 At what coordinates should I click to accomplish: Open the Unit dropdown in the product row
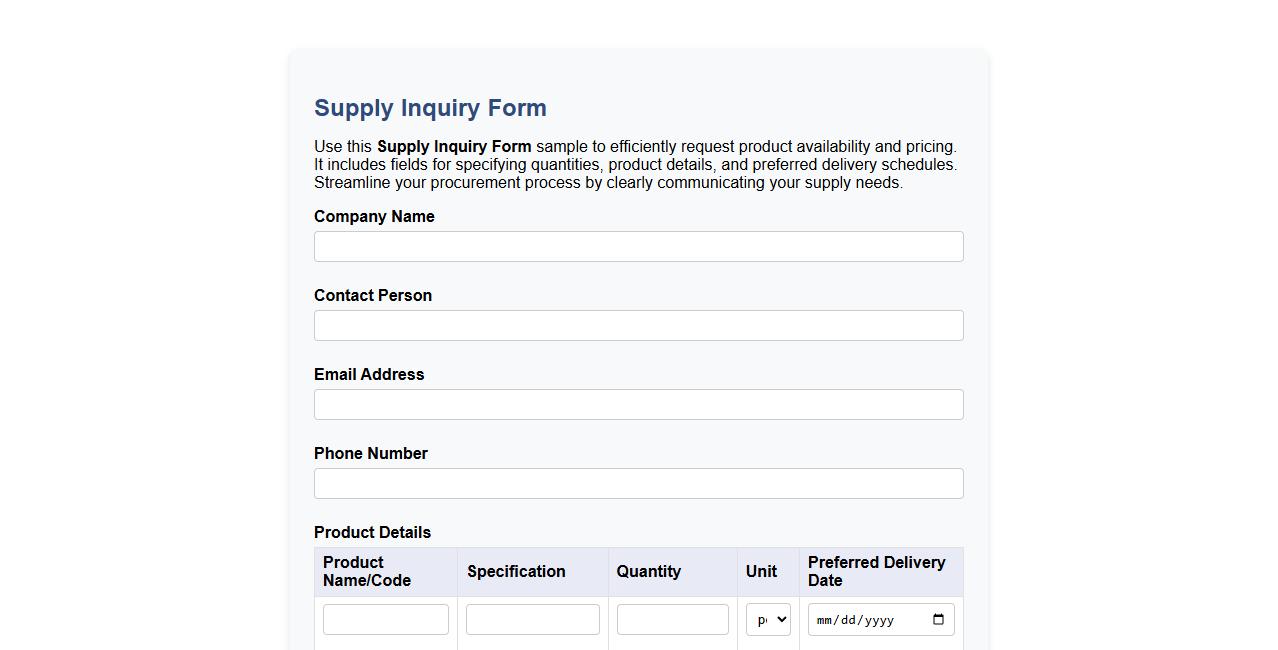pyautogui.click(x=768, y=619)
